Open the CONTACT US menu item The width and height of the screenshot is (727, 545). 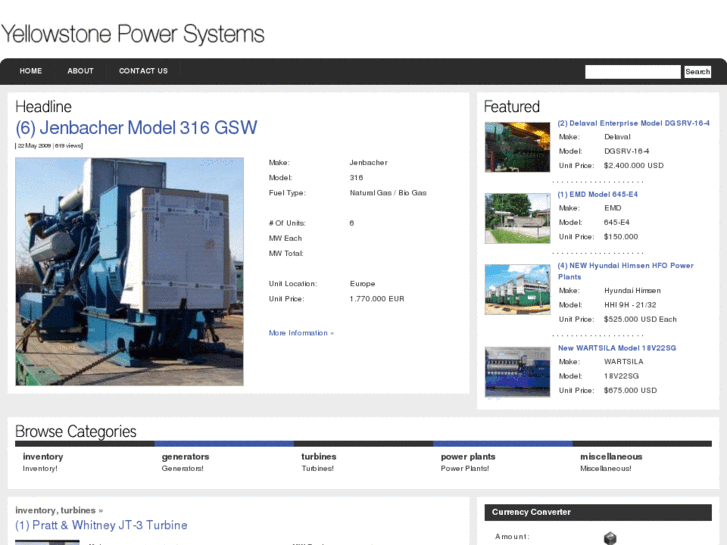click(x=143, y=71)
